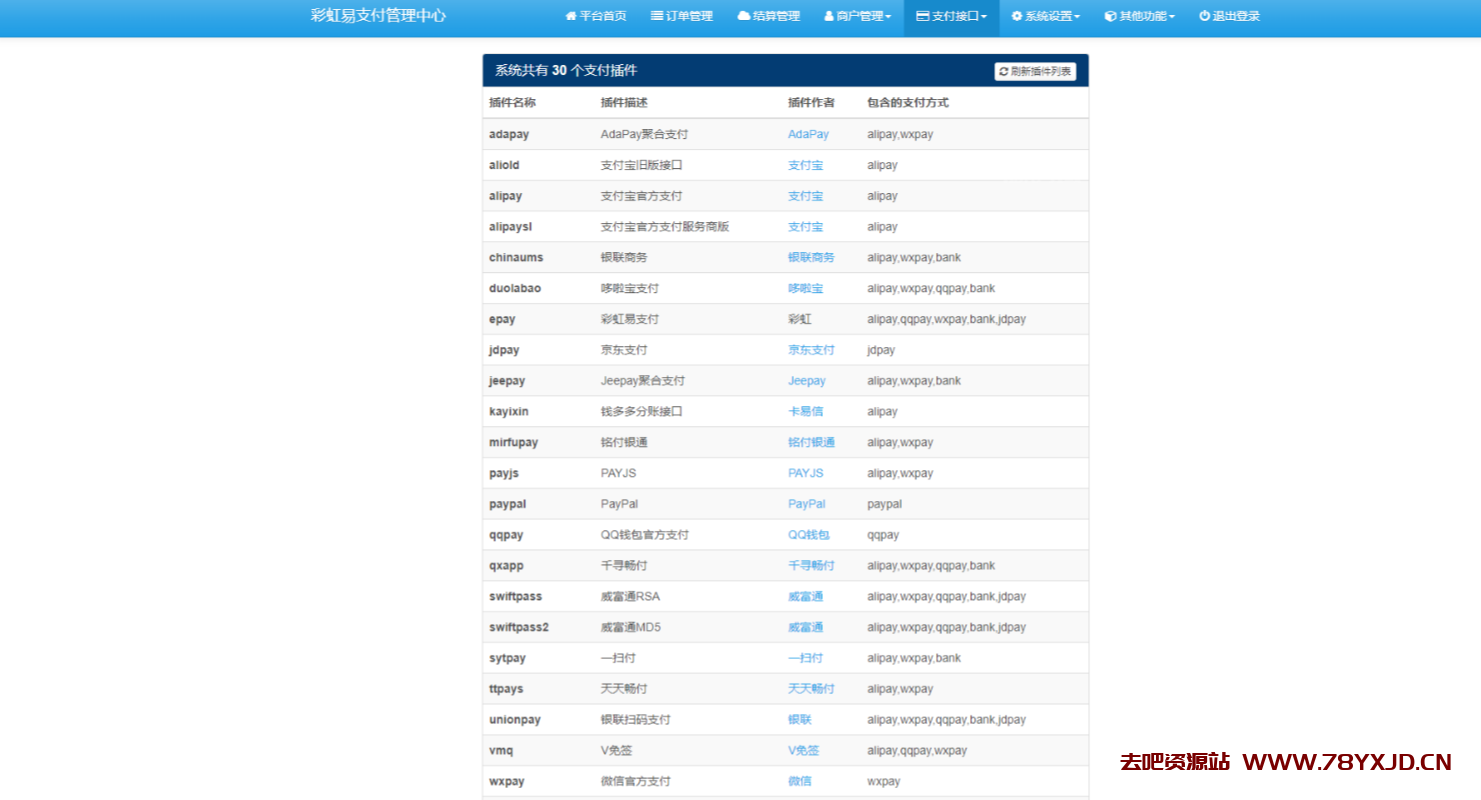Open the 结算管理 menu item

pos(768,17)
